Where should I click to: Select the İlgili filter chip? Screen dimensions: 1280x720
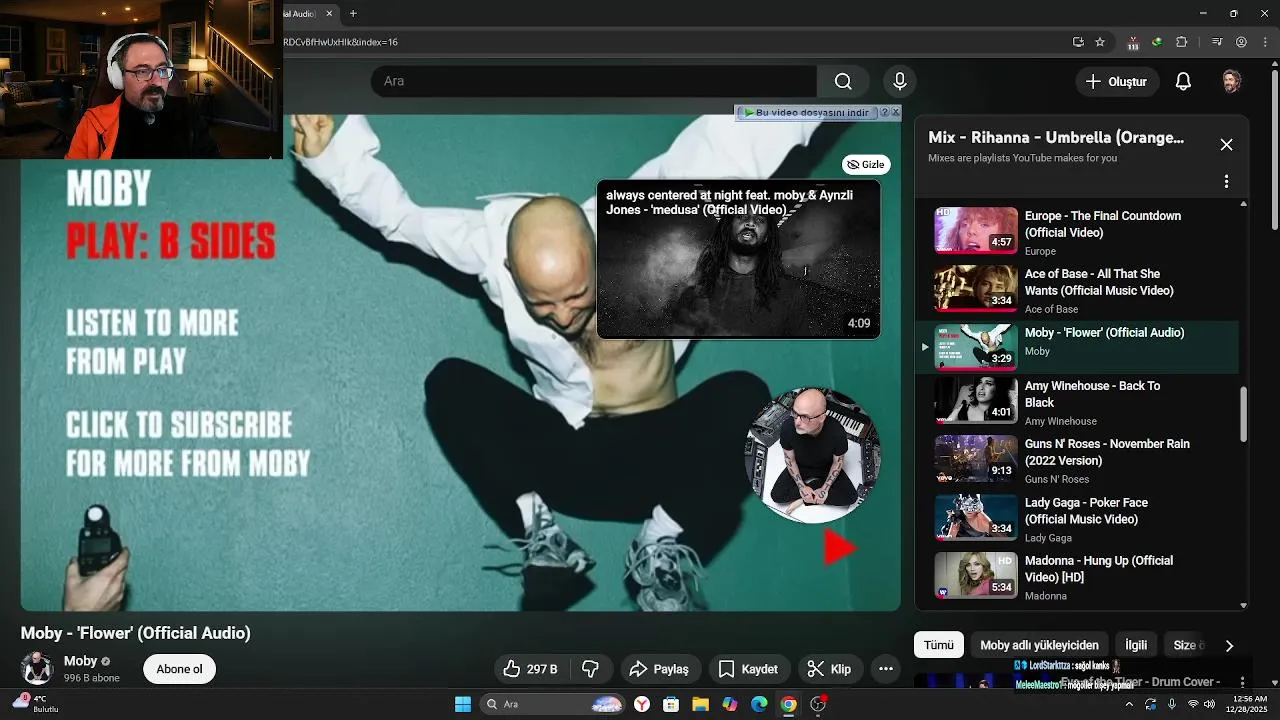1136,645
